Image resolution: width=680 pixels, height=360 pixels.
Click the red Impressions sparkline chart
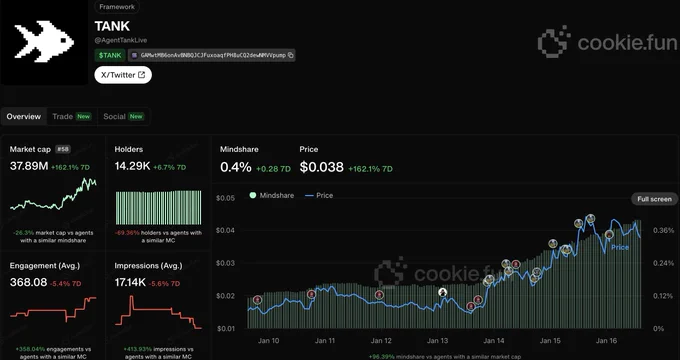pos(158,311)
